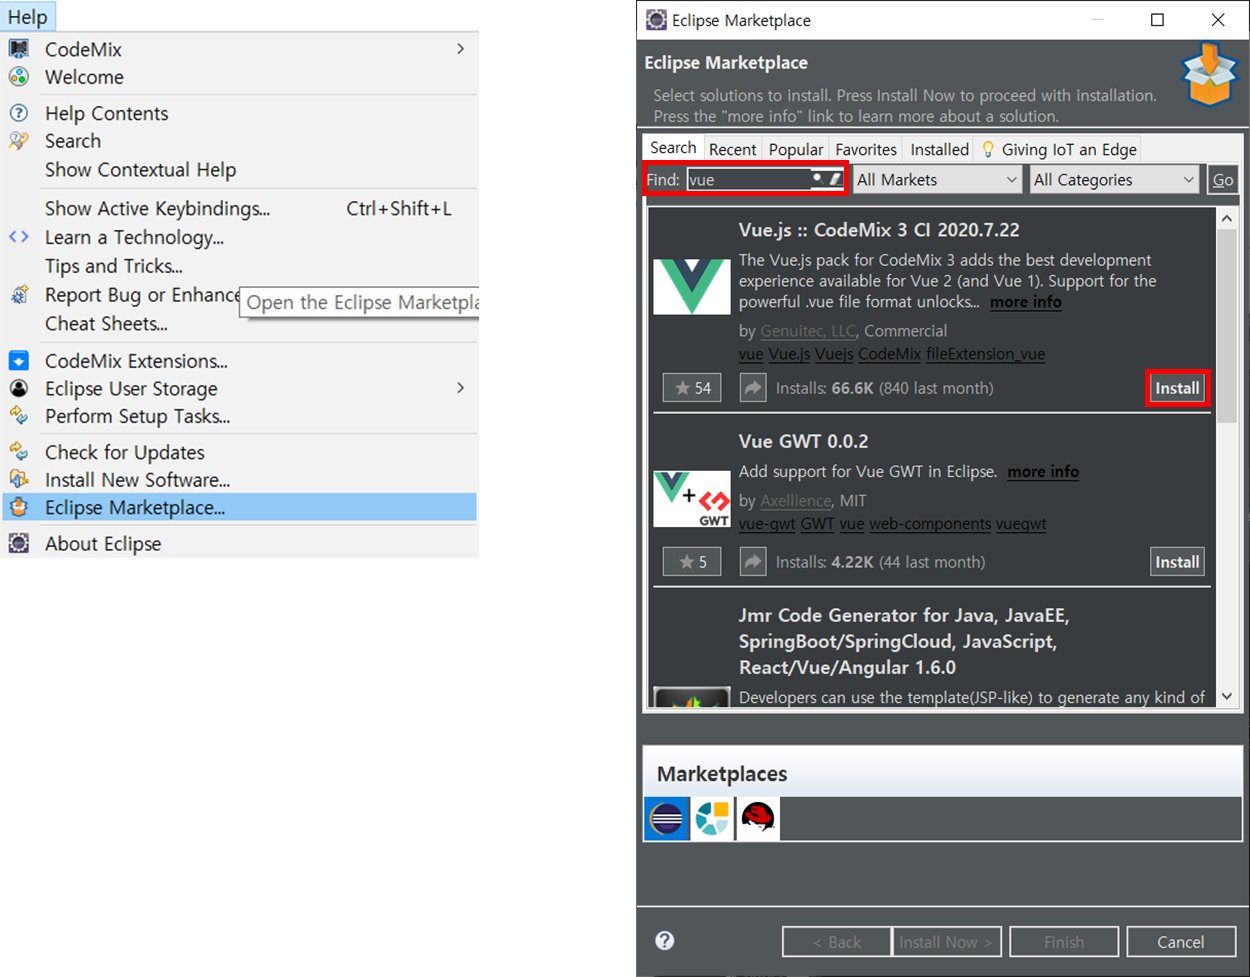Open more info link for Vue.js CodeMix
The image size is (1250, 977).
click(1025, 302)
